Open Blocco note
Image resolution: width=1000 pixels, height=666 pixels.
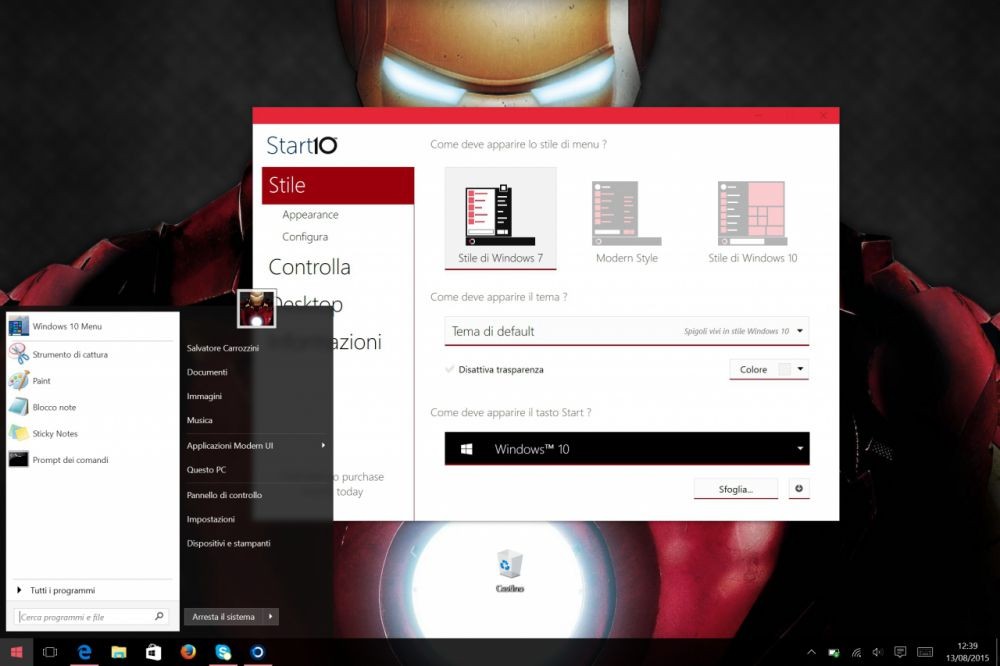pyautogui.click(x=92, y=407)
